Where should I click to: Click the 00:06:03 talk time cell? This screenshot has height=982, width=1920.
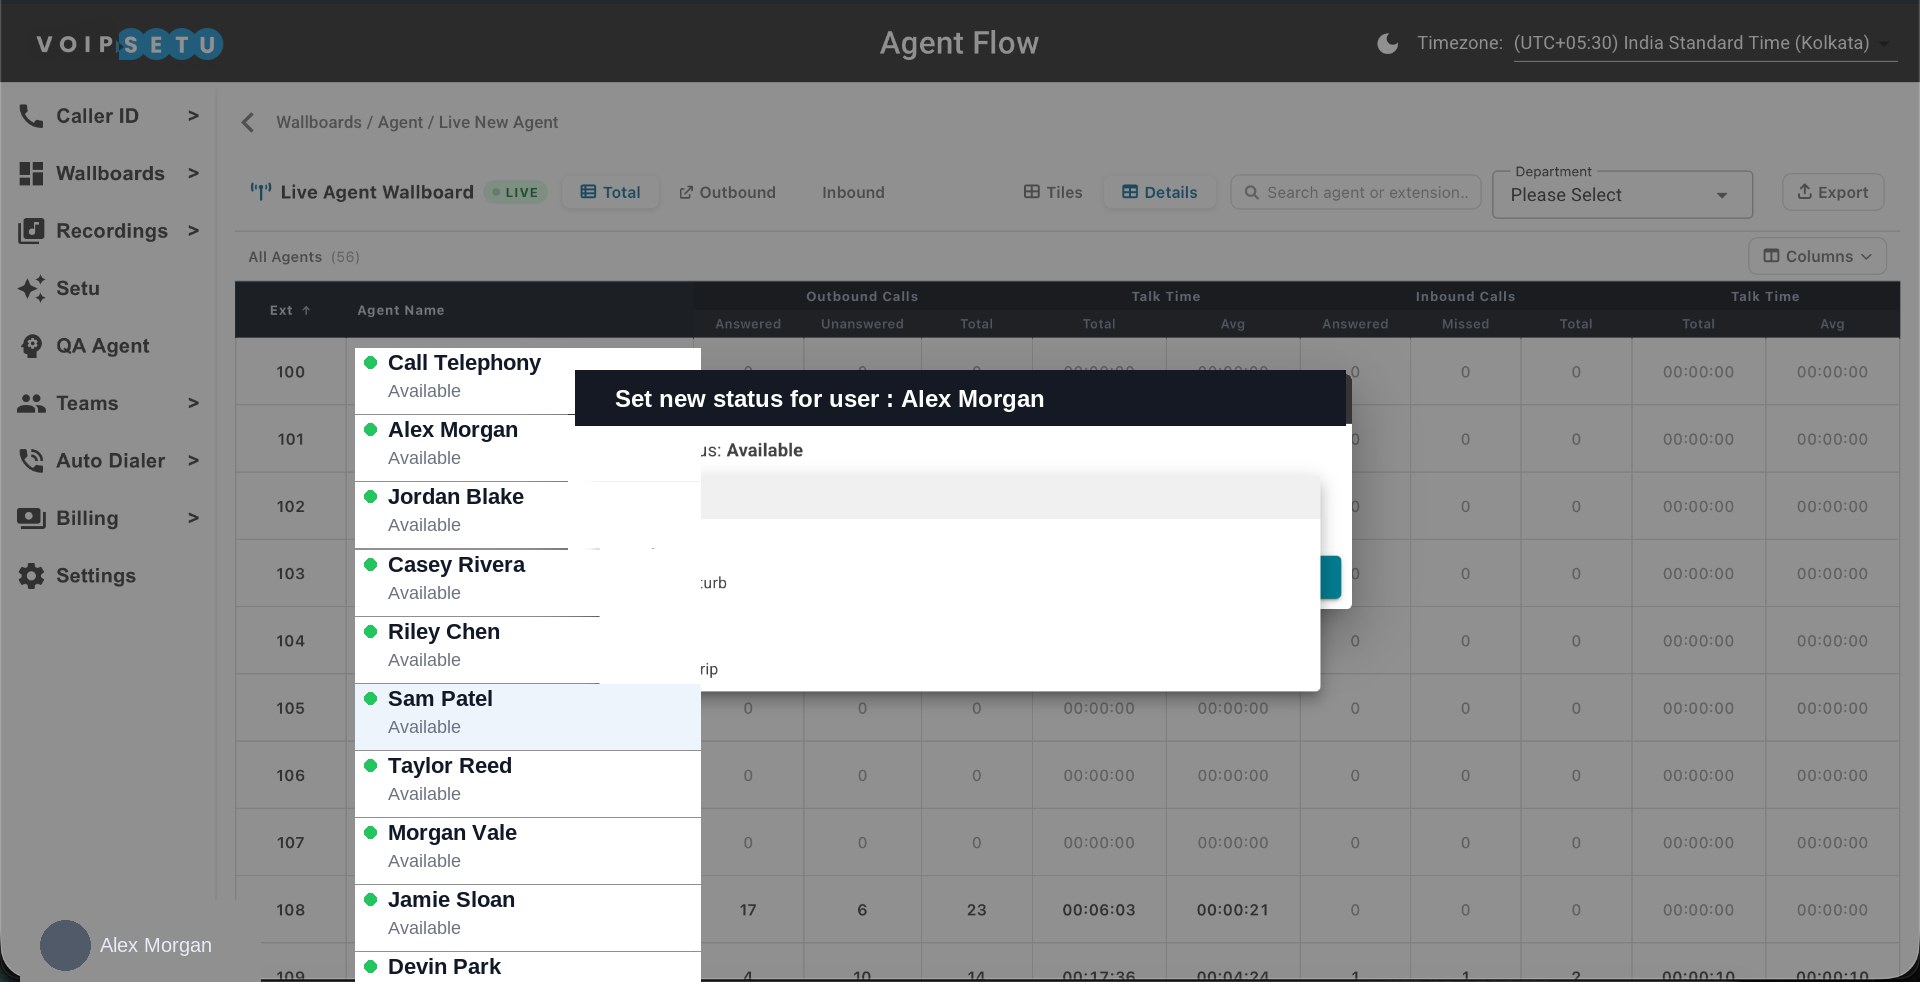coord(1098,910)
